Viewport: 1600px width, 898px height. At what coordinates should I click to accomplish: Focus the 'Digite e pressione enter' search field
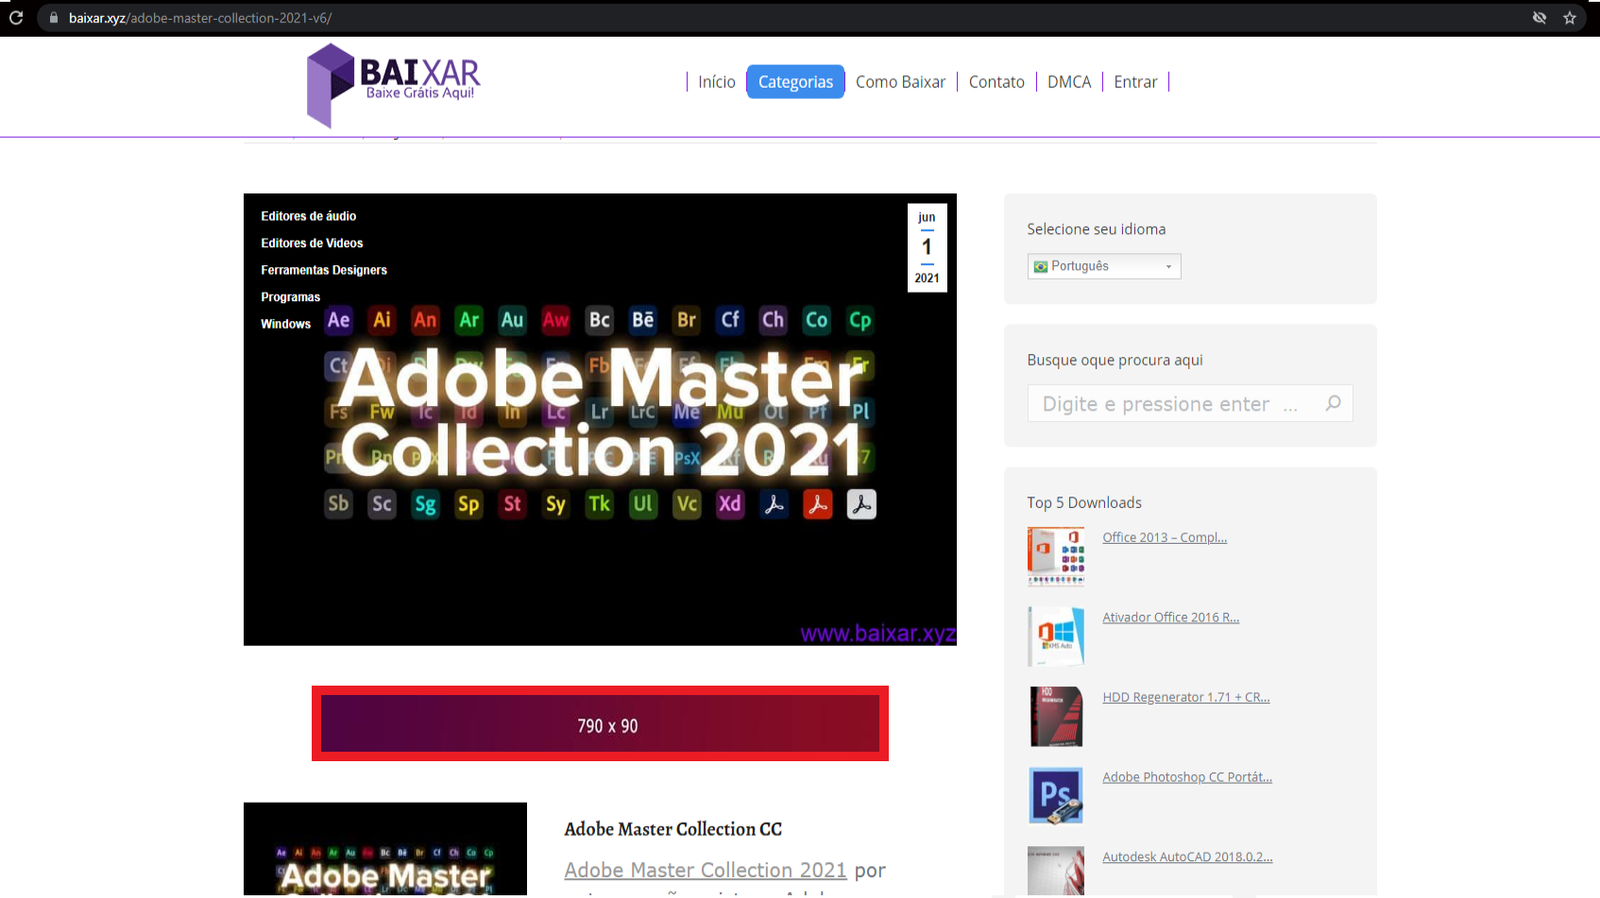[1170, 404]
